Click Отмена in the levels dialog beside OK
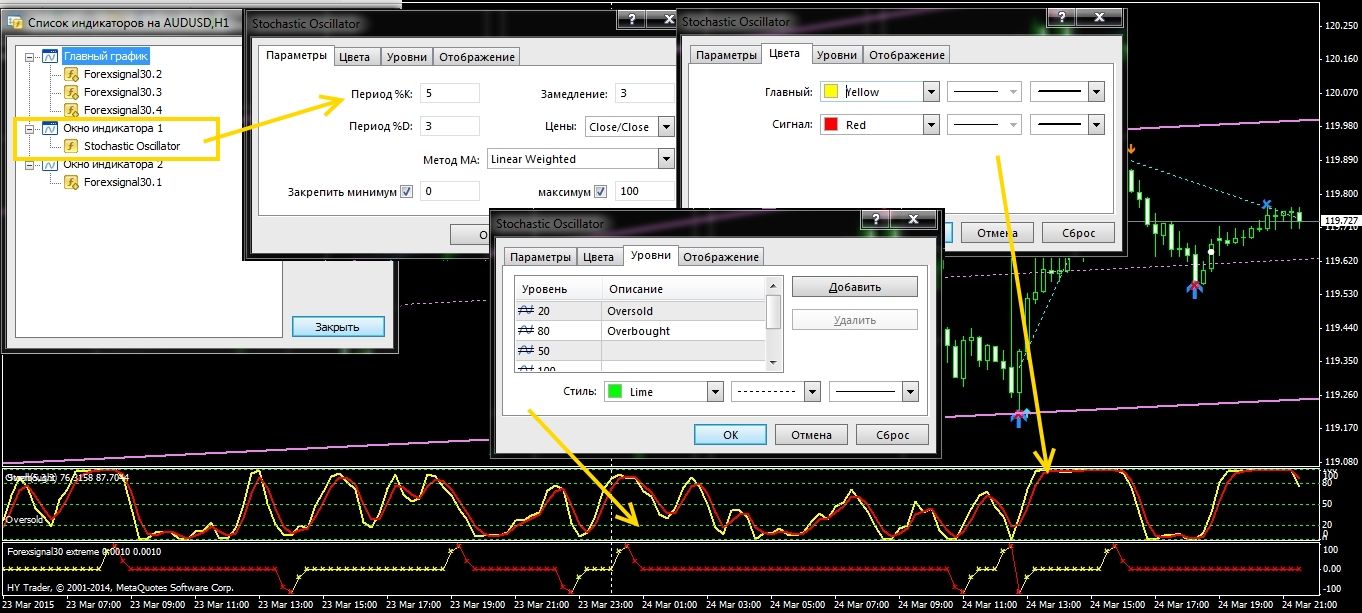 click(x=811, y=435)
